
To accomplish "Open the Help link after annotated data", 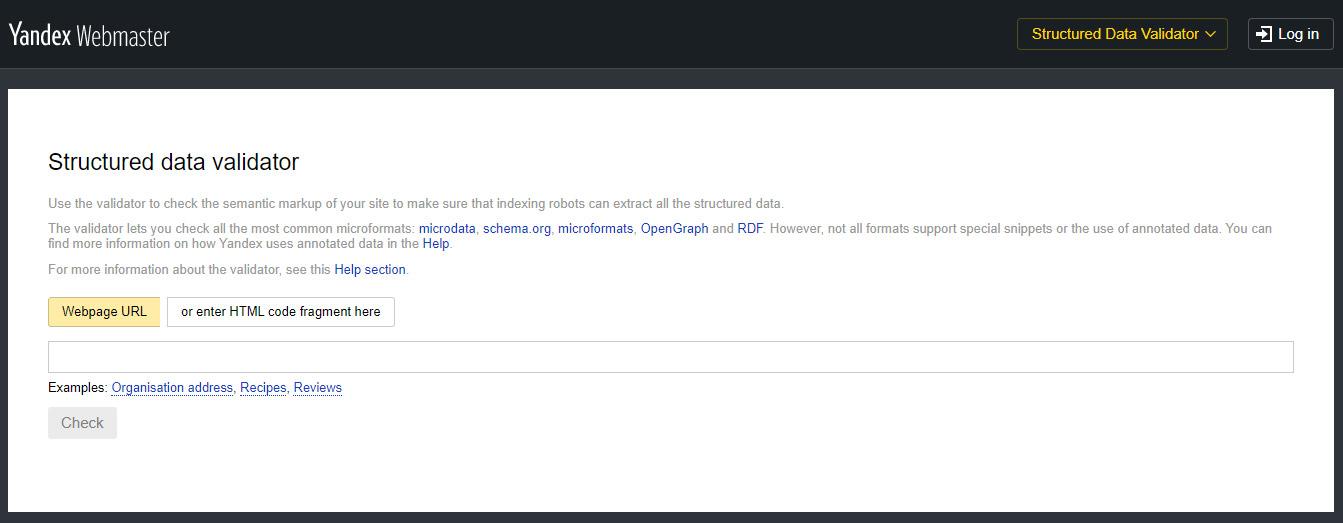I will pyautogui.click(x=436, y=243).
